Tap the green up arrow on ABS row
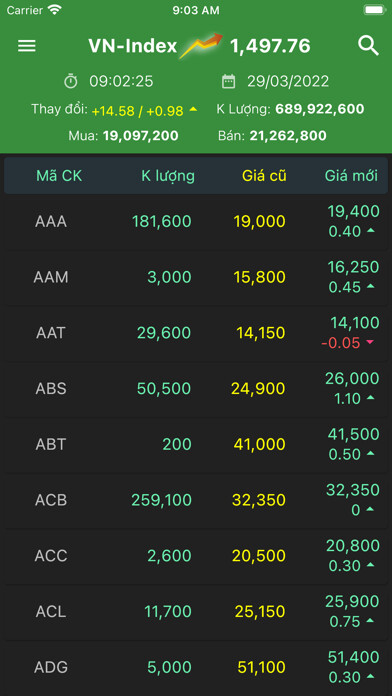The height and width of the screenshot is (696, 392). tap(370, 398)
